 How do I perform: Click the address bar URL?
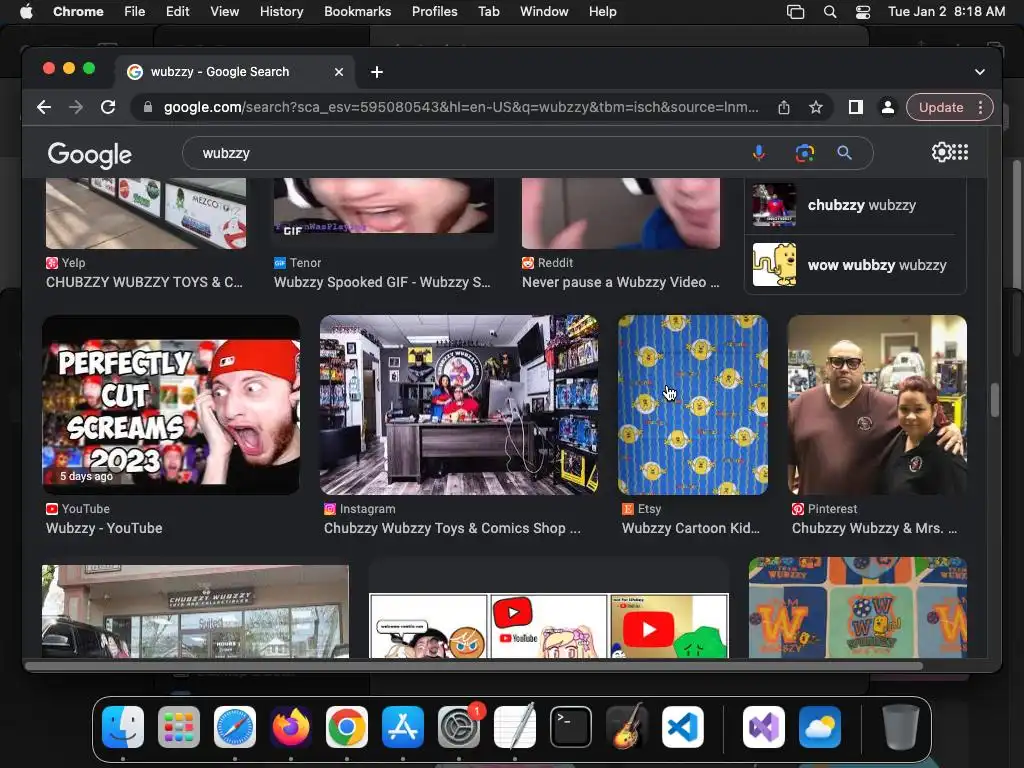461,107
